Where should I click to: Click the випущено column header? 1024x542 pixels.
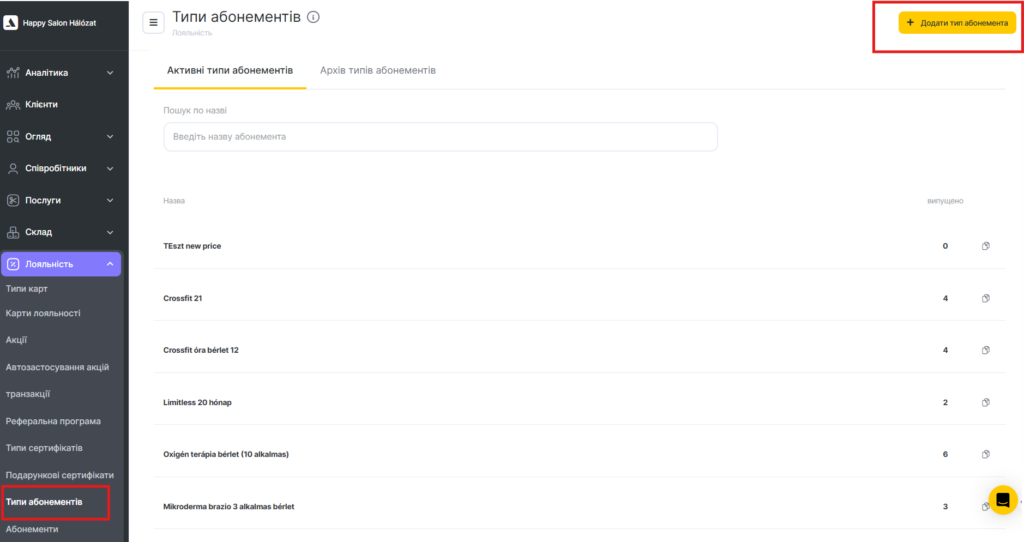(x=945, y=200)
